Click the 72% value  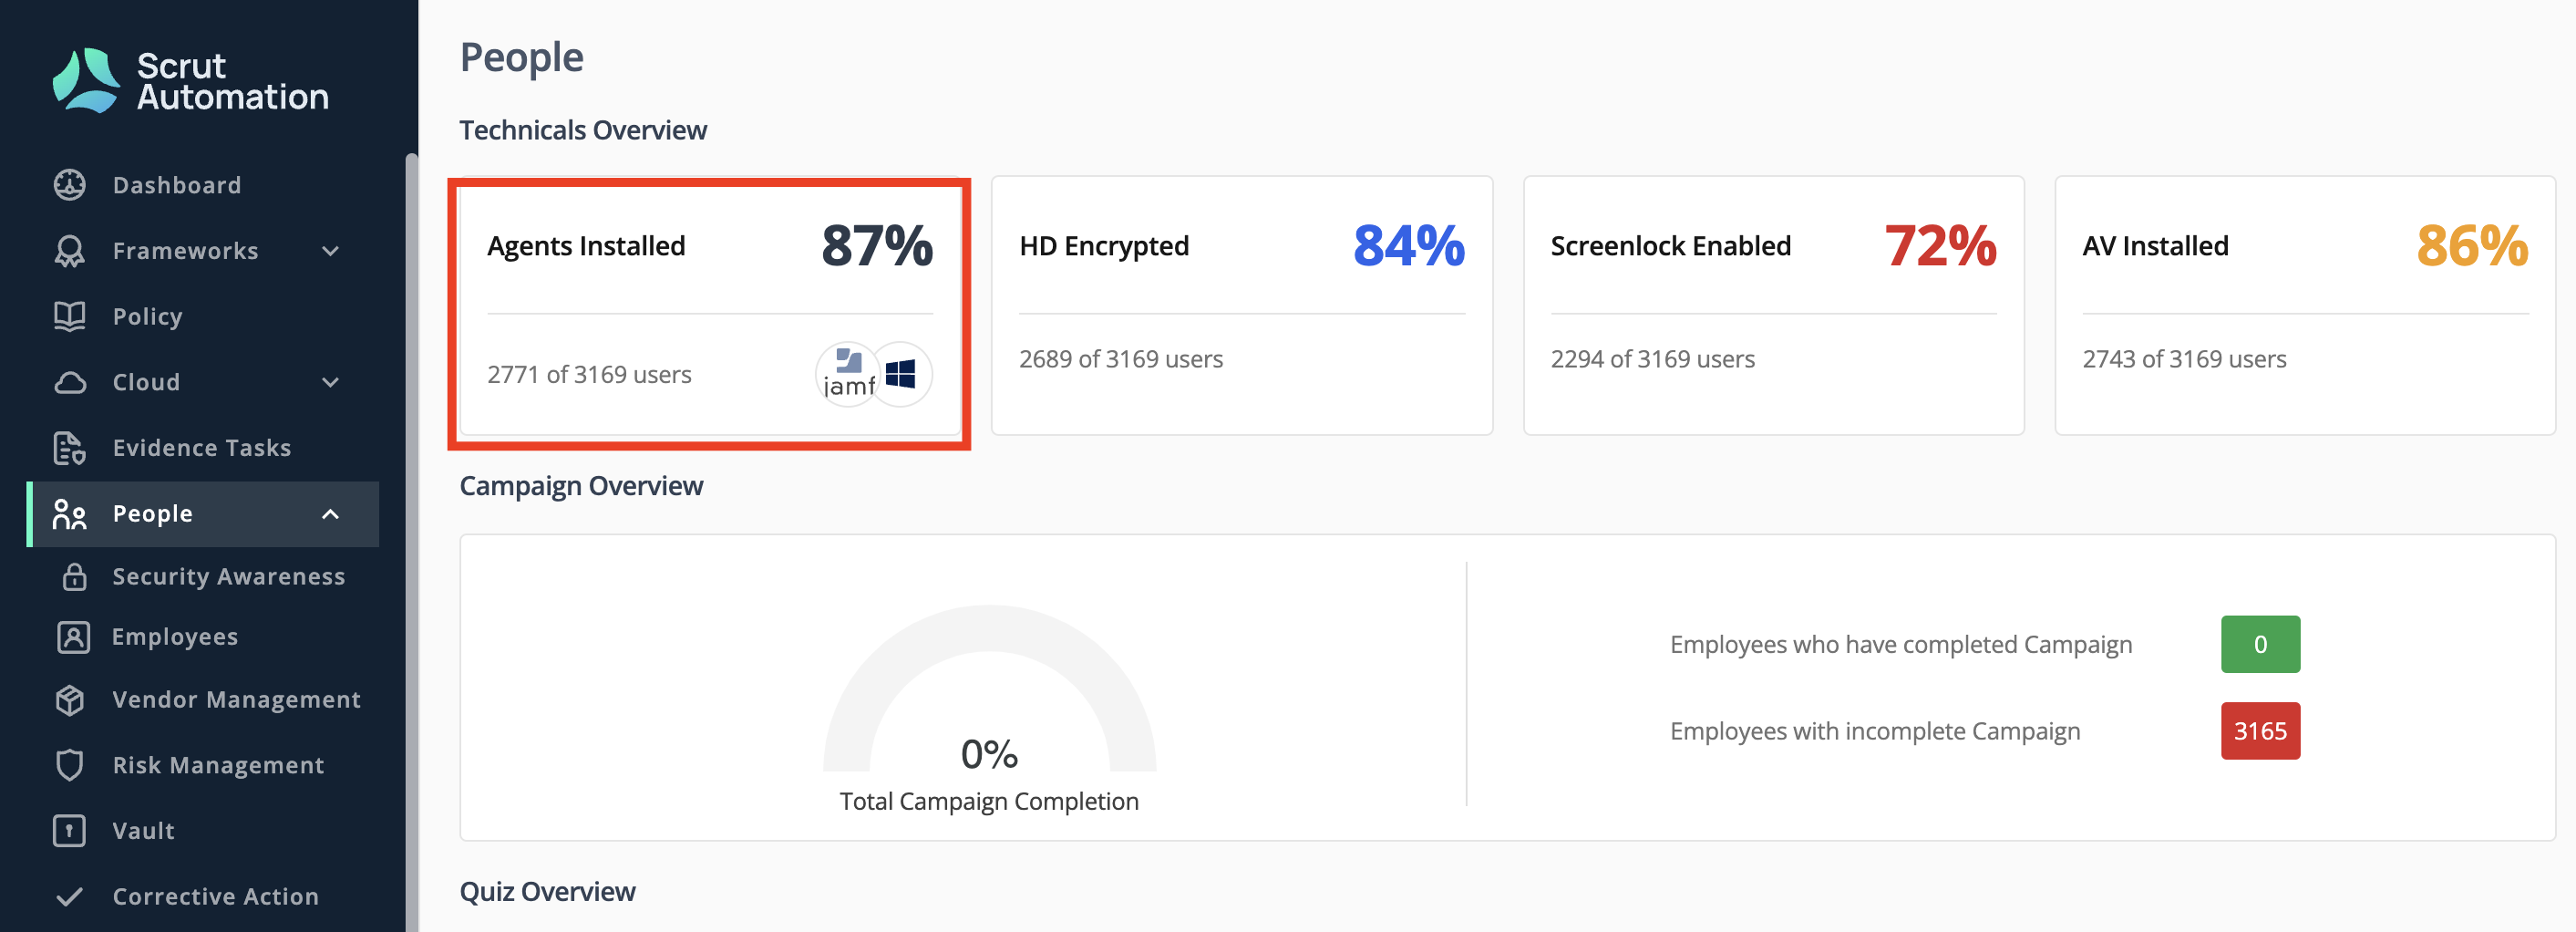click(x=1940, y=246)
